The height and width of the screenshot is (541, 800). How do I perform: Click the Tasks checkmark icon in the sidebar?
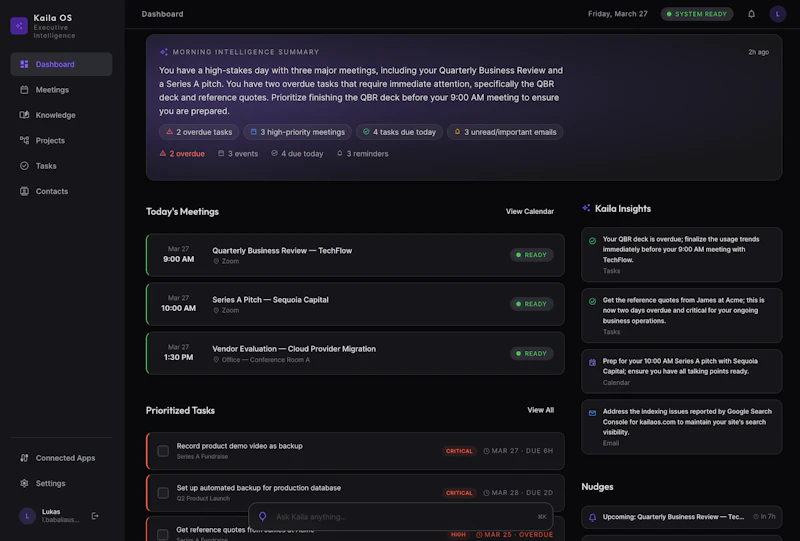[24, 166]
